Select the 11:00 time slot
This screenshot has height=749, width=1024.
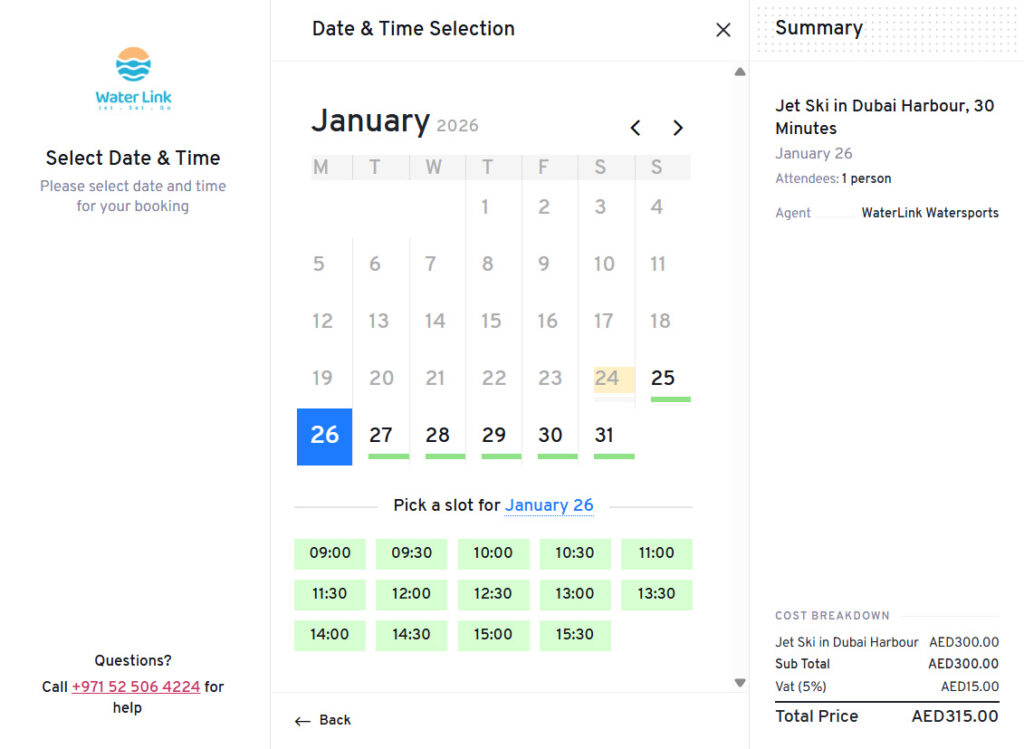click(x=657, y=553)
